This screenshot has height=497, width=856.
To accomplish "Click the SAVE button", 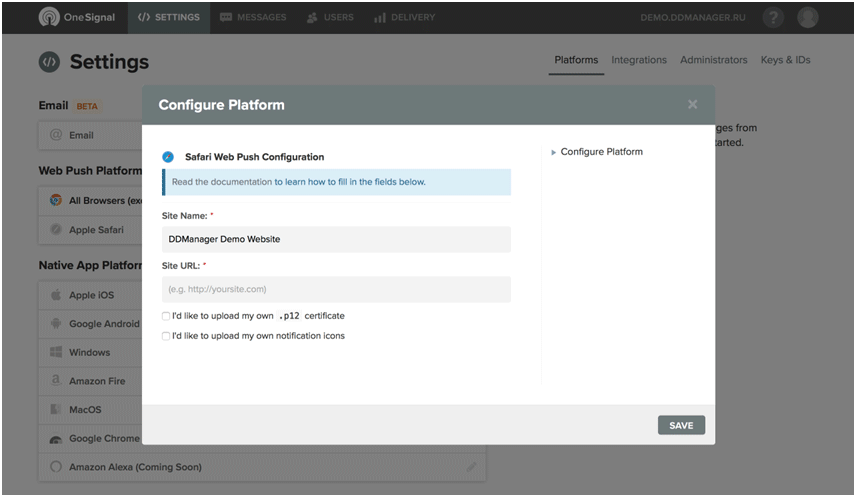I will tap(681, 425).
